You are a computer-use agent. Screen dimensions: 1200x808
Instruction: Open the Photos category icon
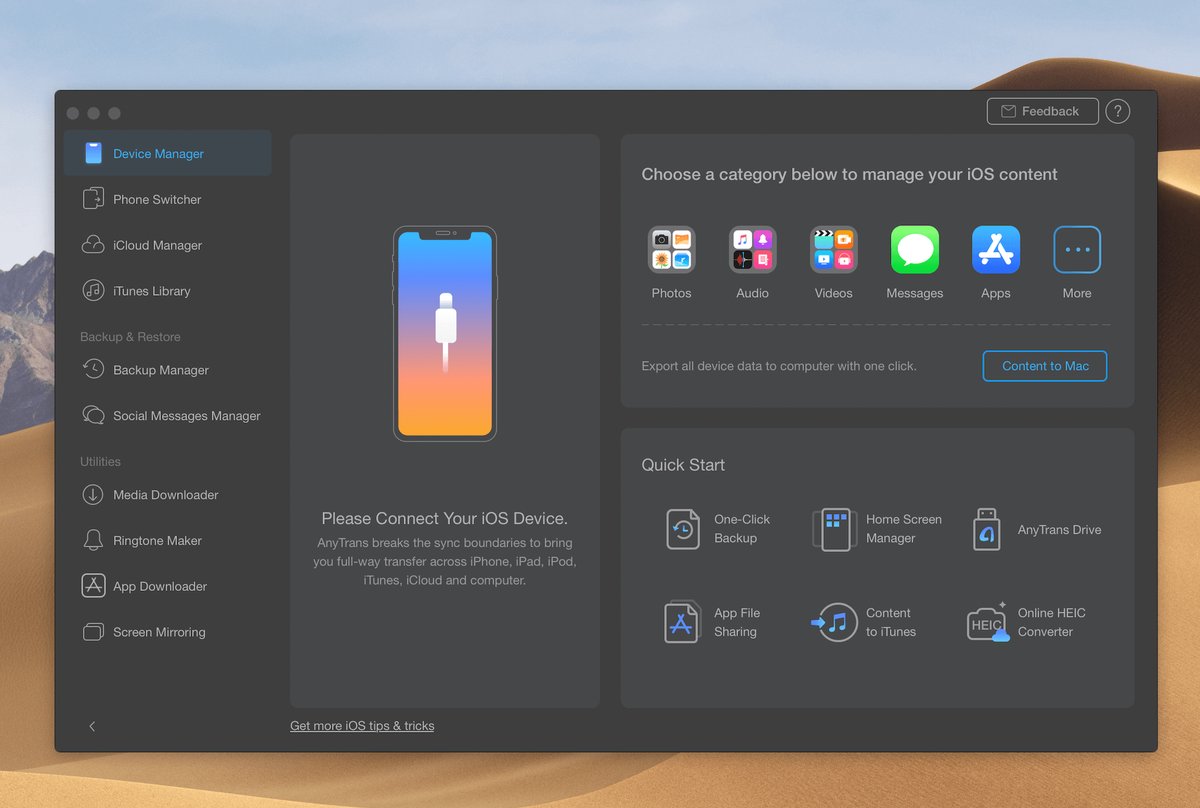click(671, 250)
